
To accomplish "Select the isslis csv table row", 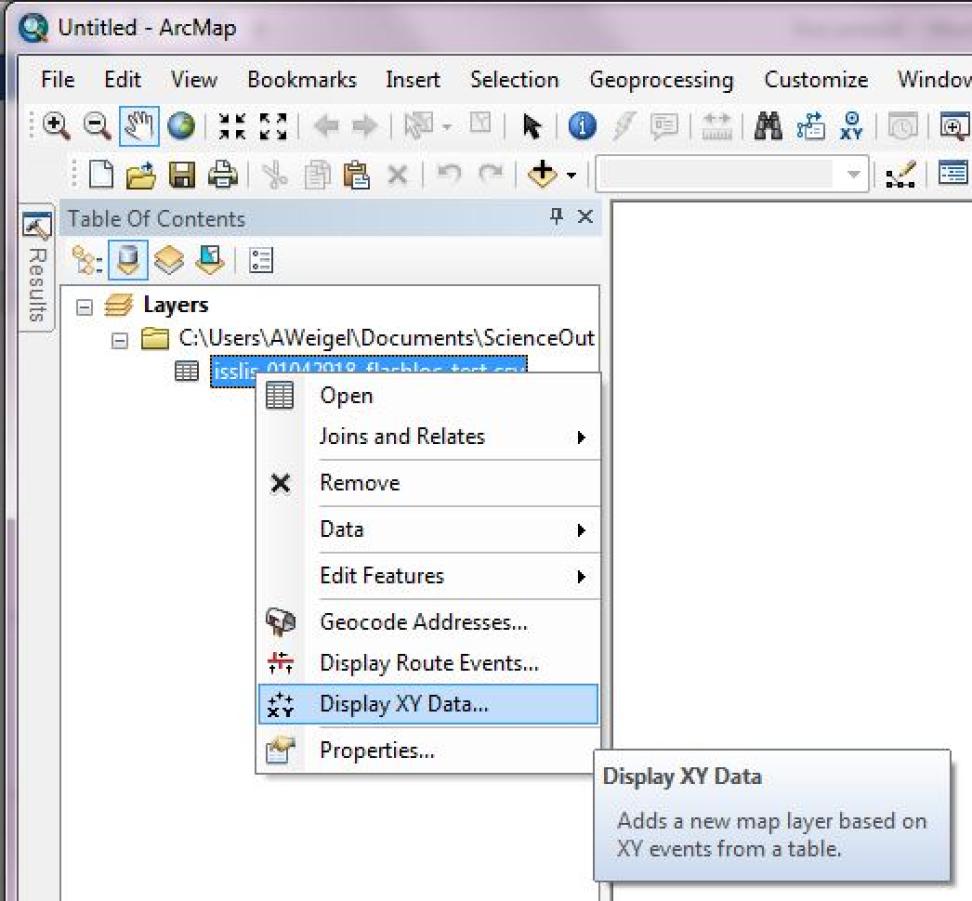I will (368, 371).
